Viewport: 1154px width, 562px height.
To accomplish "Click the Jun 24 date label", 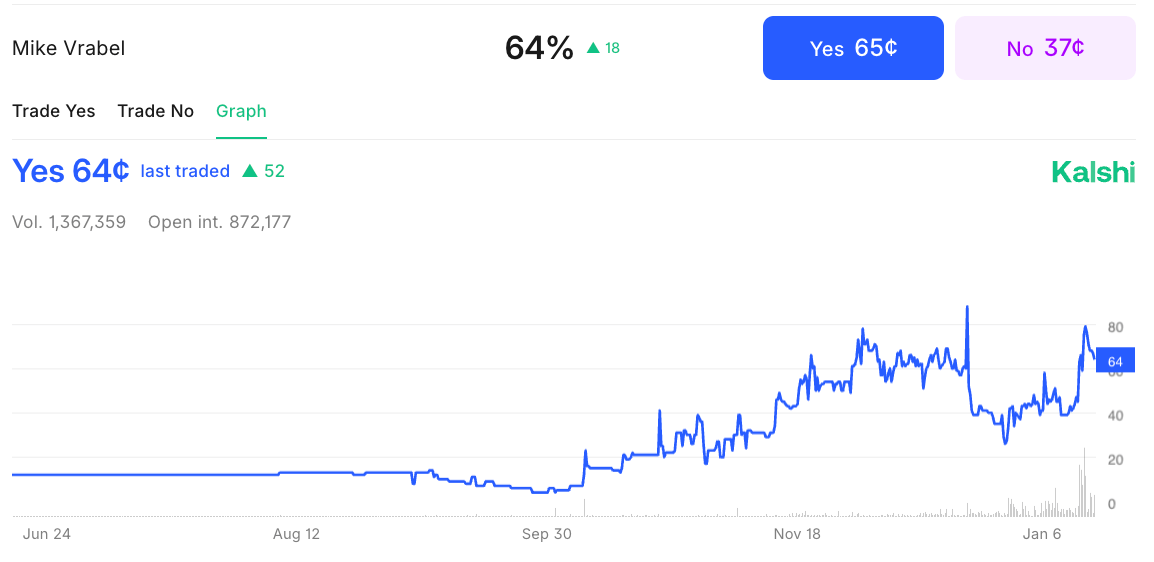I will pyautogui.click(x=47, y=534).
